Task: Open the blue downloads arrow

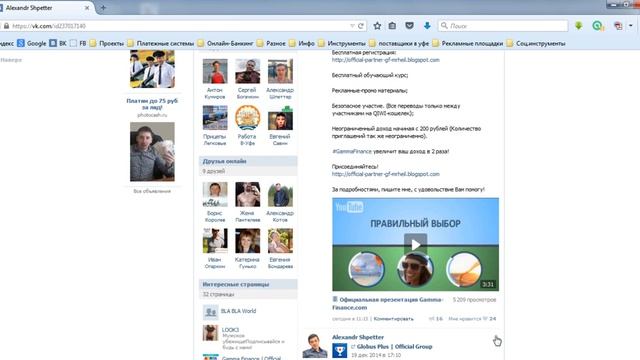Action: pos(427,26)
